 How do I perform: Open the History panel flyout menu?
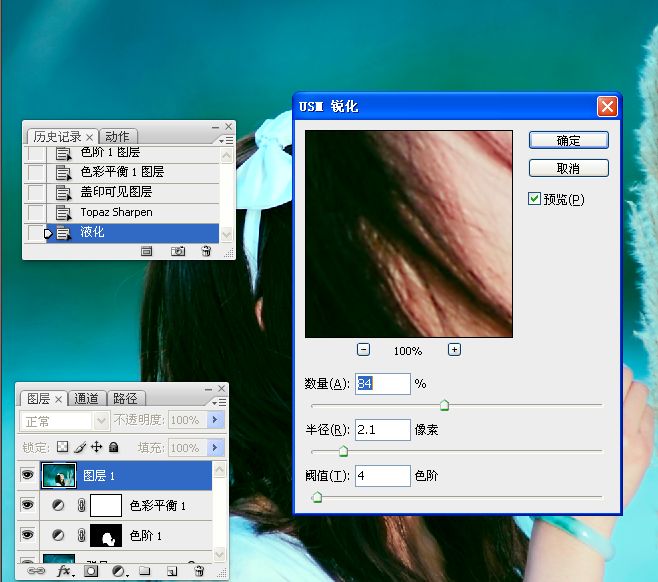pyautogui.click(x=224, y=139)
